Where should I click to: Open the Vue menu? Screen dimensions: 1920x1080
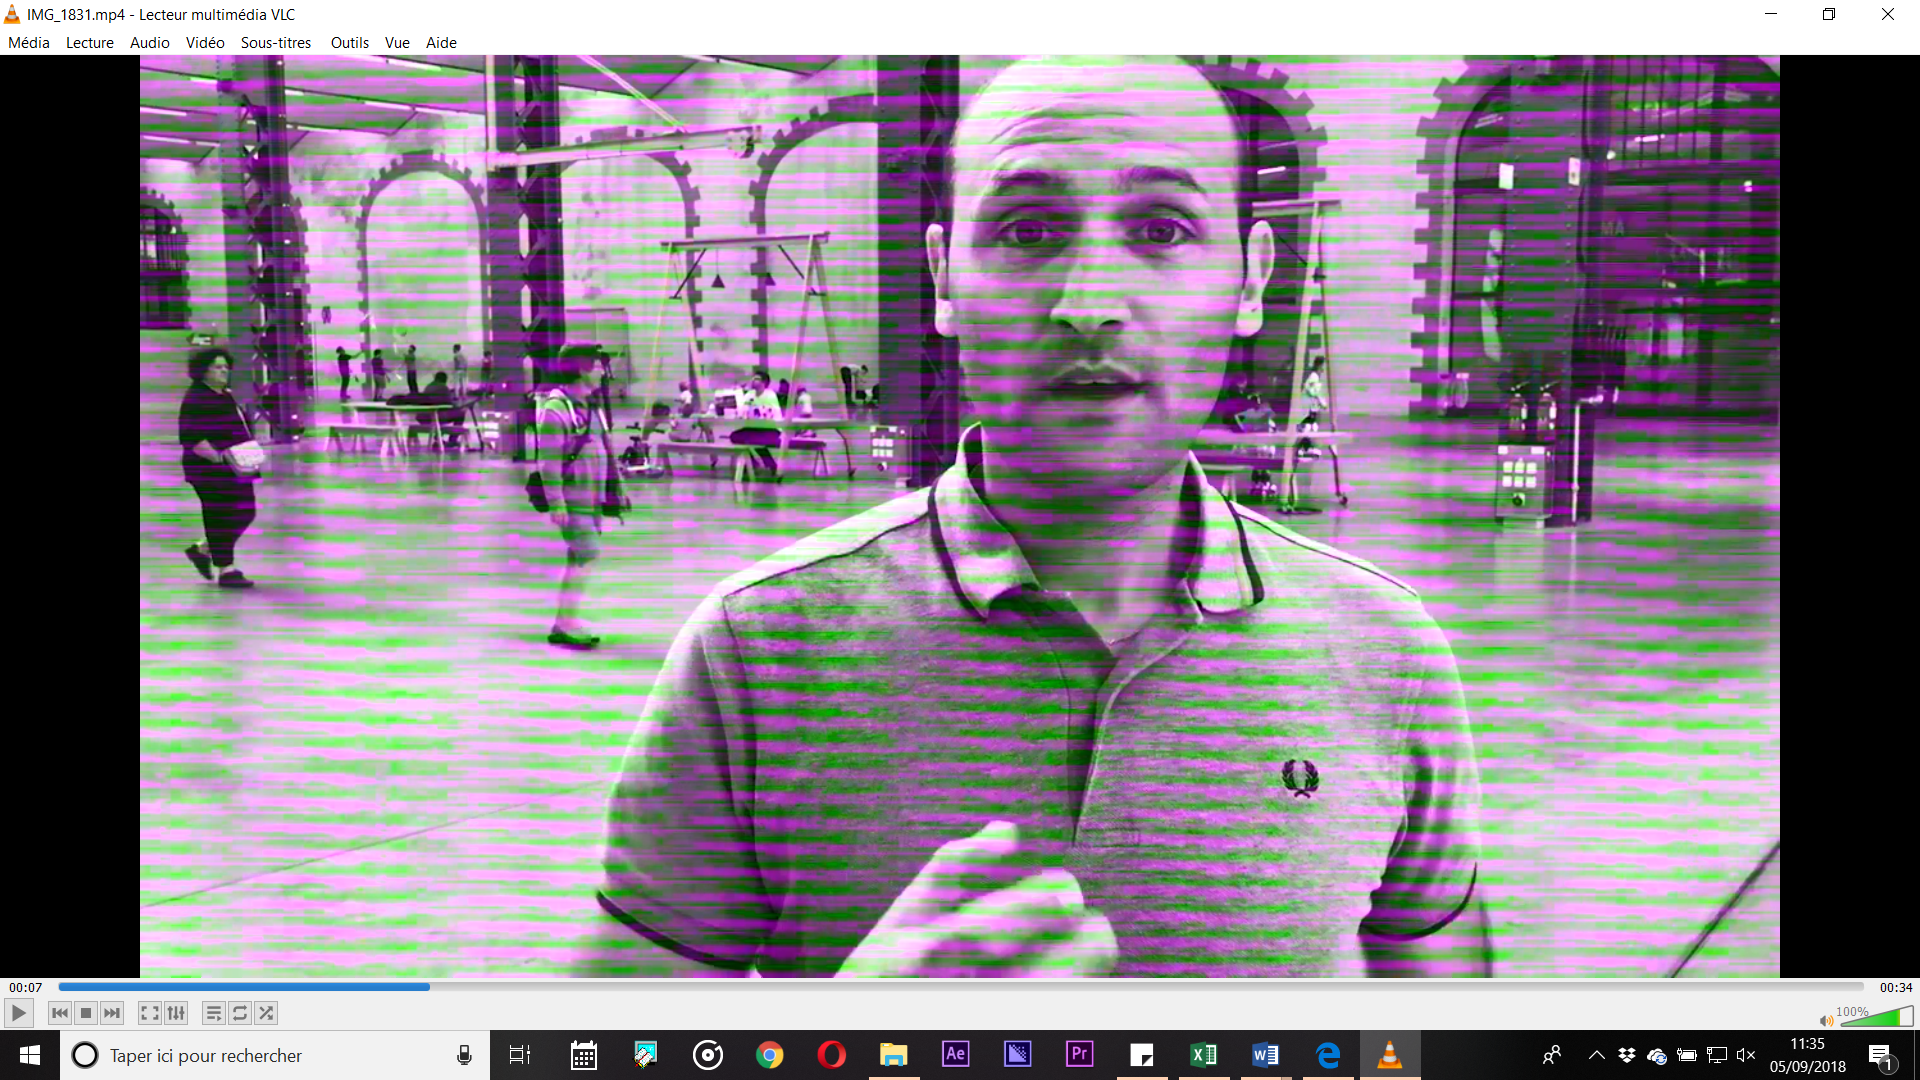[x=397, y=42]
